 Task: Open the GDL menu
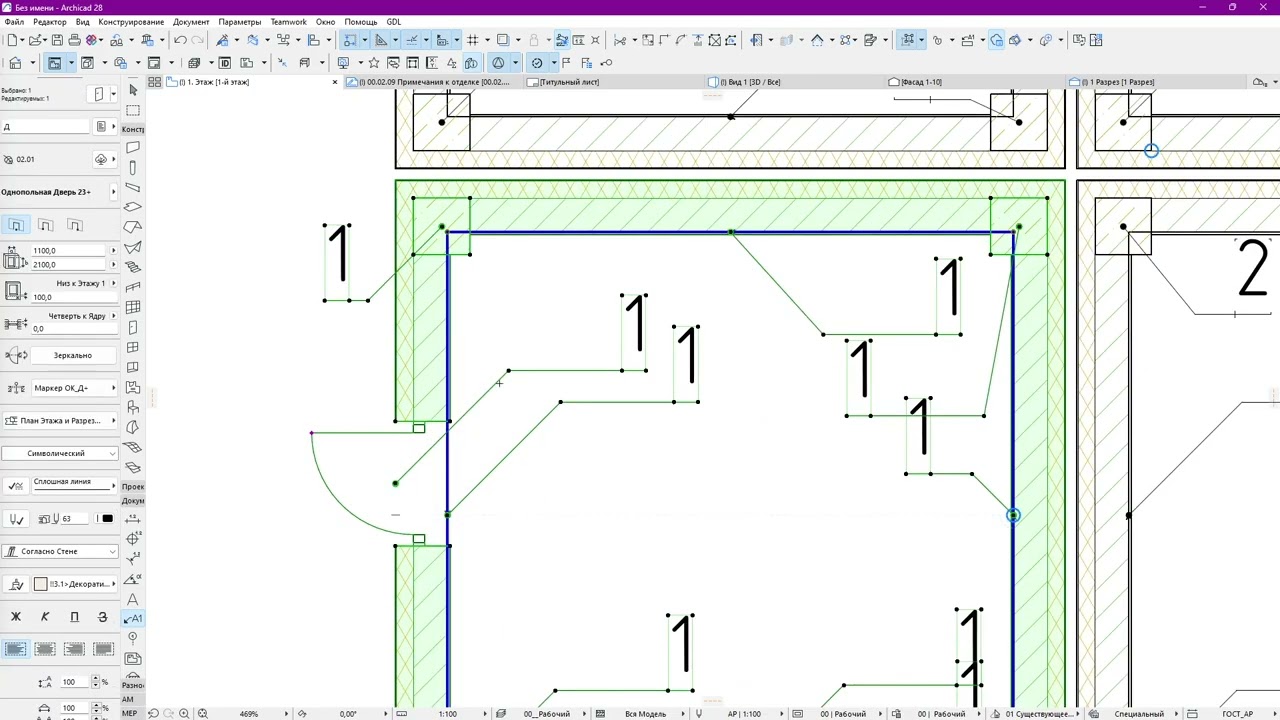click(394, 22)
